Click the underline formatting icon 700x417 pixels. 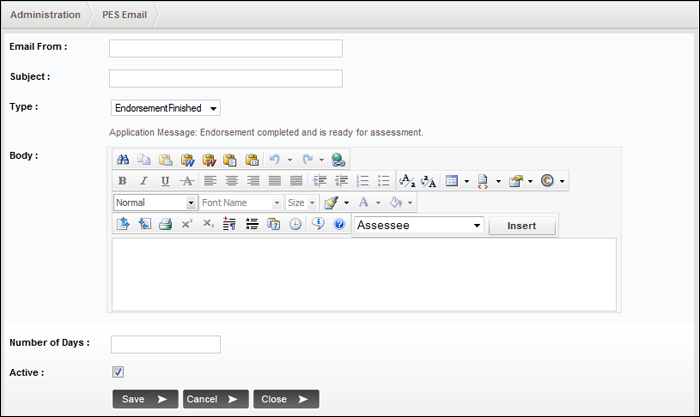coord(165,181)
